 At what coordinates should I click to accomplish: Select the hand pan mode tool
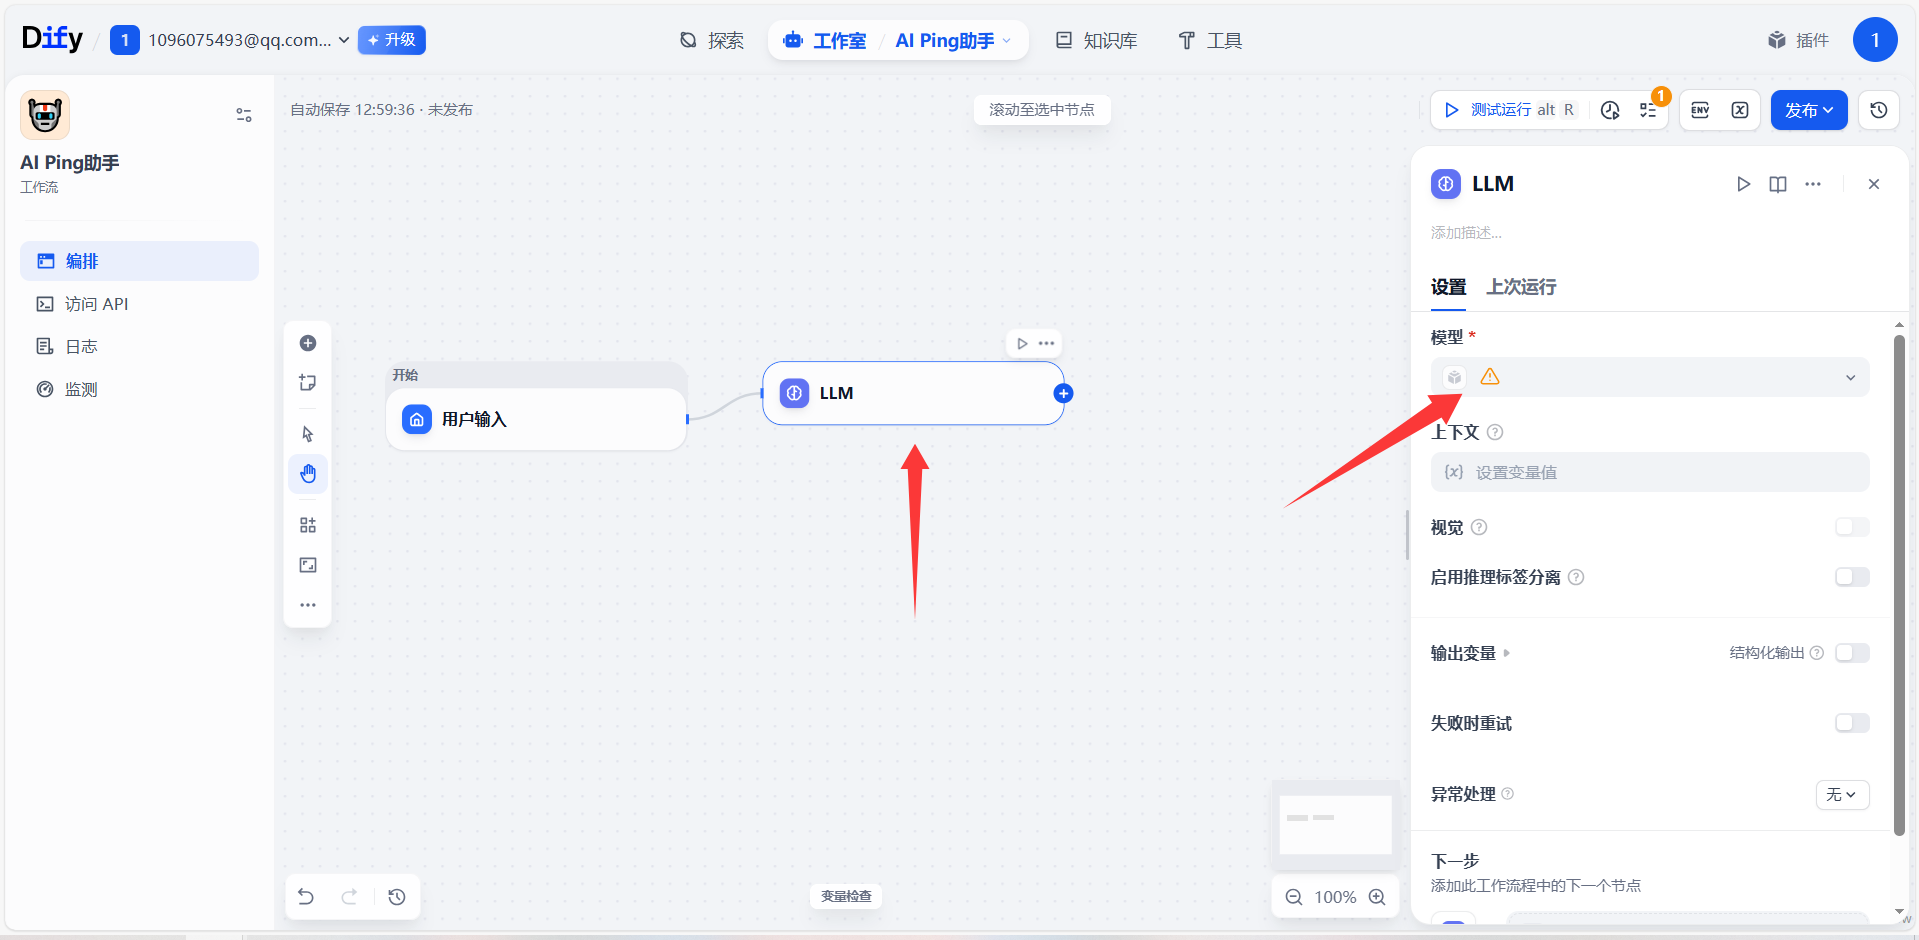pyautogui.click(x=308, y=474)
